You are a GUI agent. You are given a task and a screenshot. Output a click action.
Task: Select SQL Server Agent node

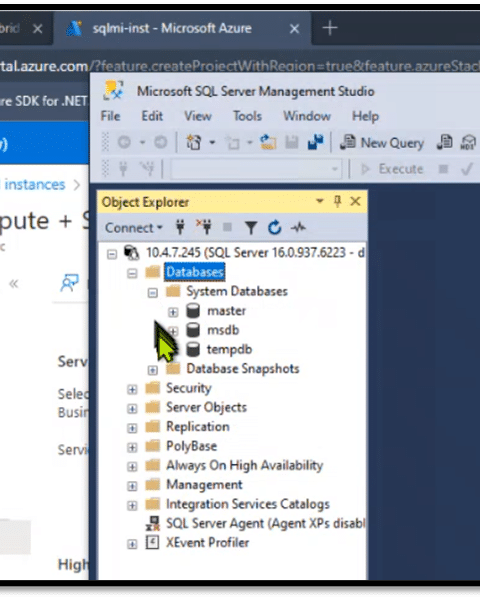point(265,523)
